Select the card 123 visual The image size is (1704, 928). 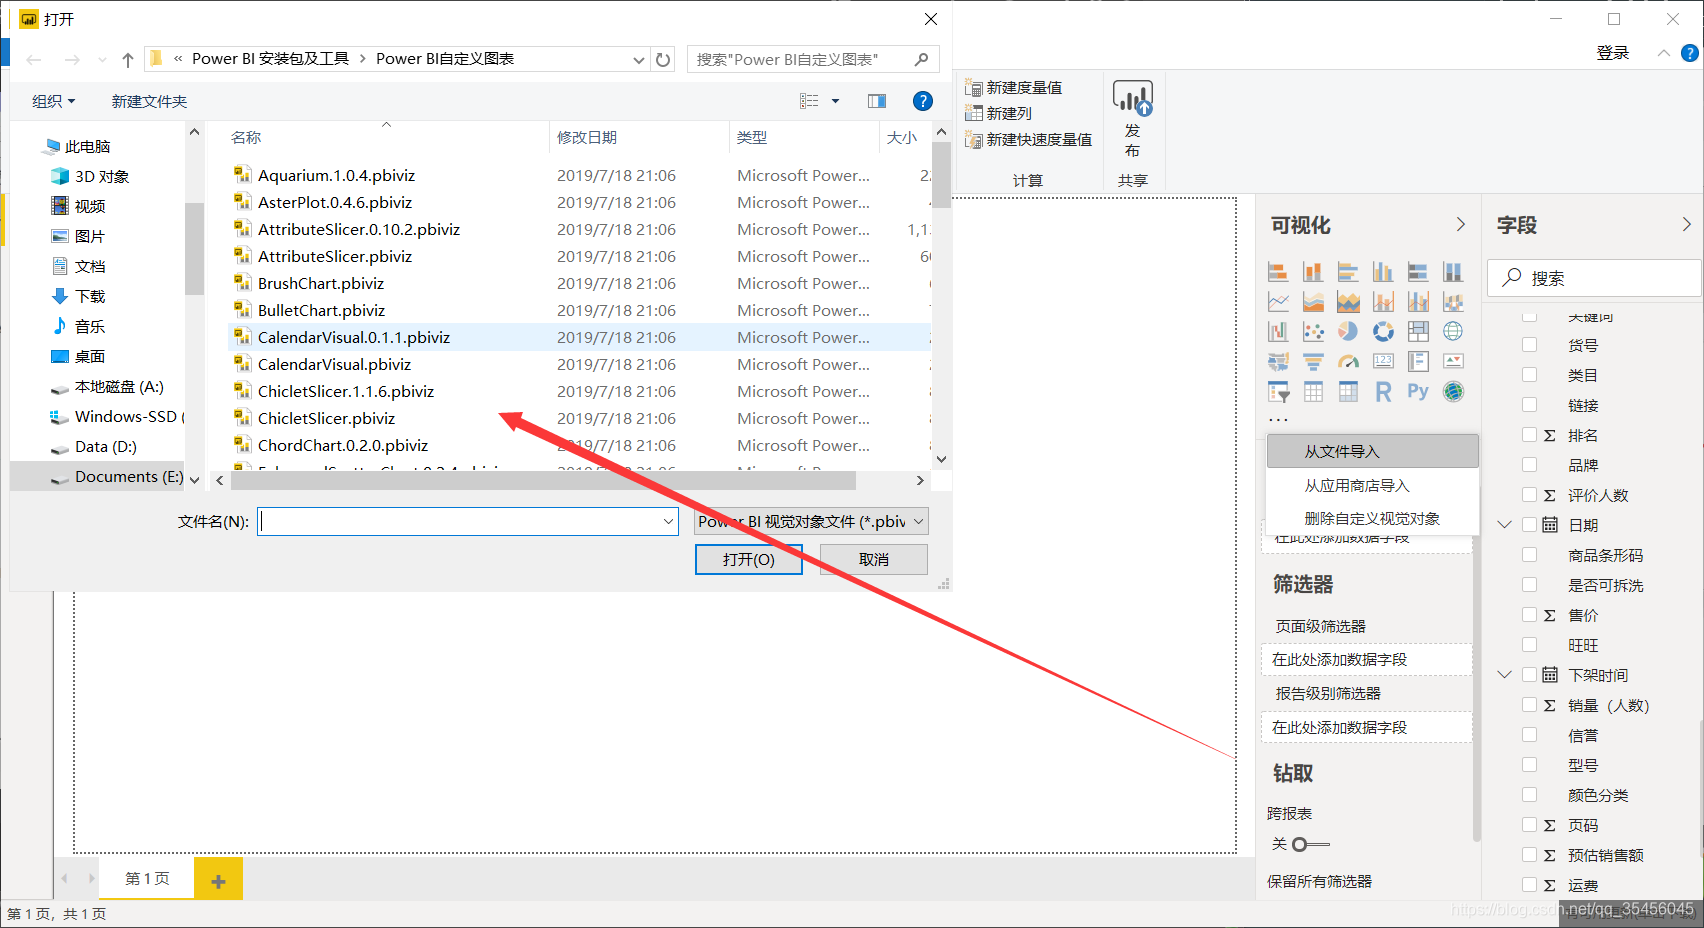pos(1383,361)
